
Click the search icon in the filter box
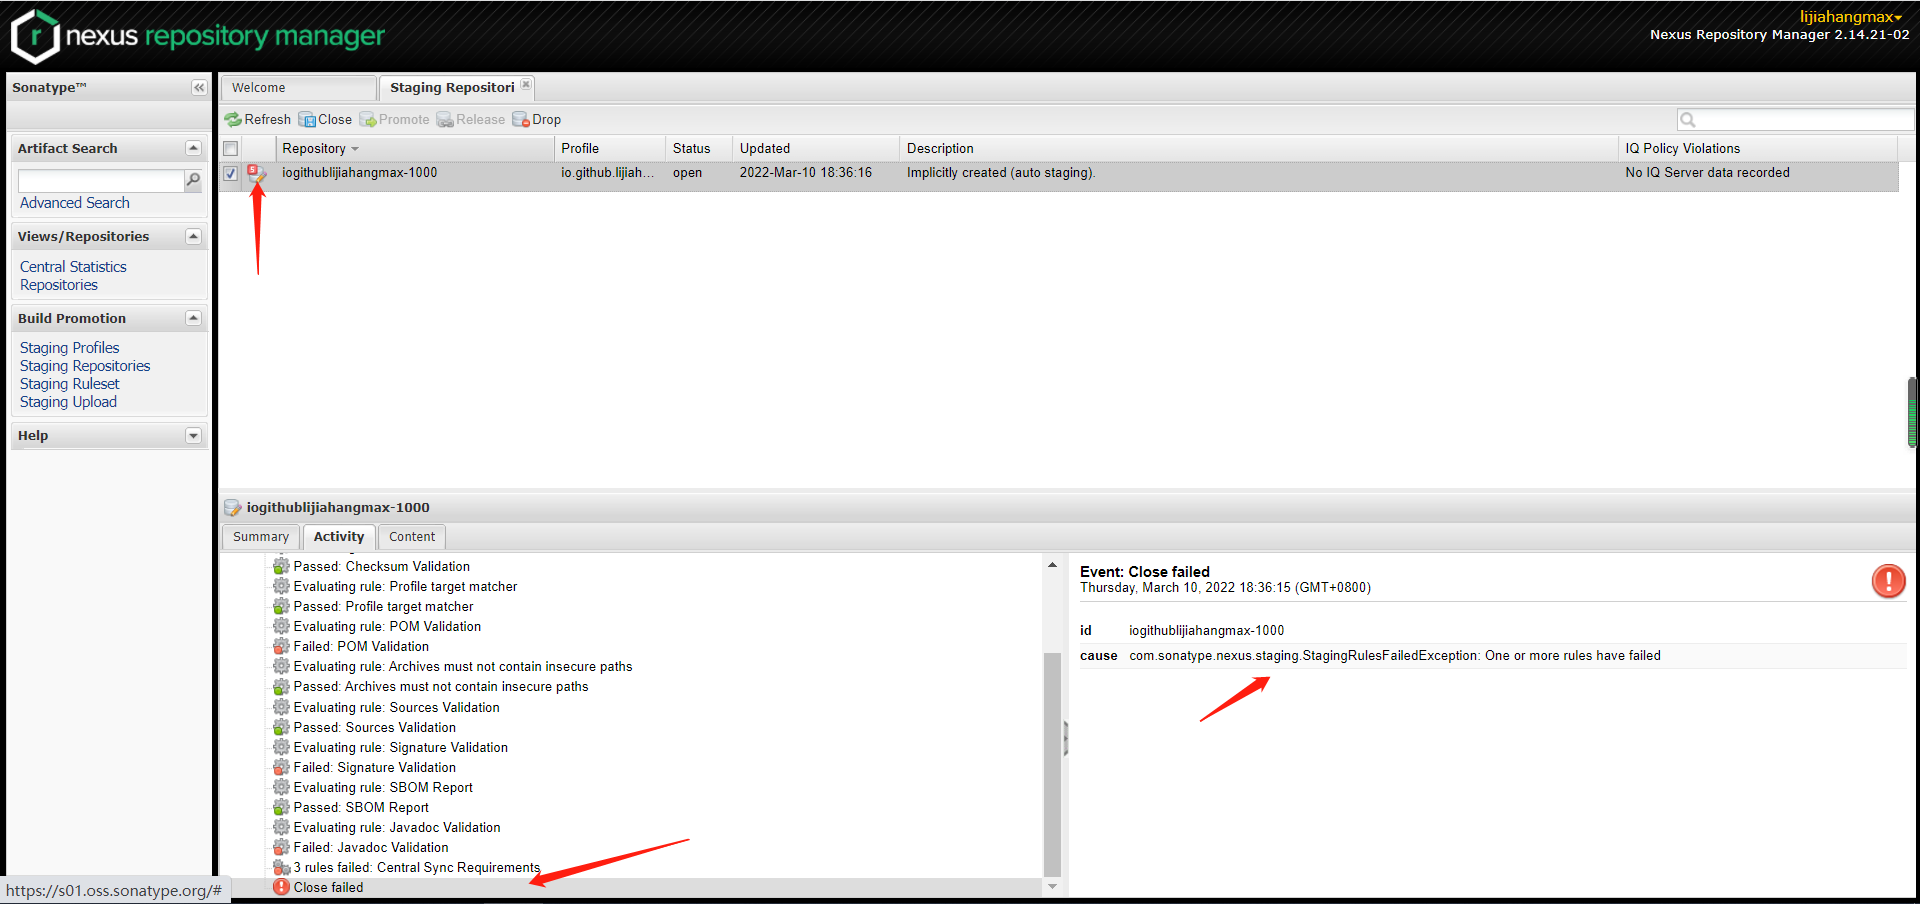1688,120
